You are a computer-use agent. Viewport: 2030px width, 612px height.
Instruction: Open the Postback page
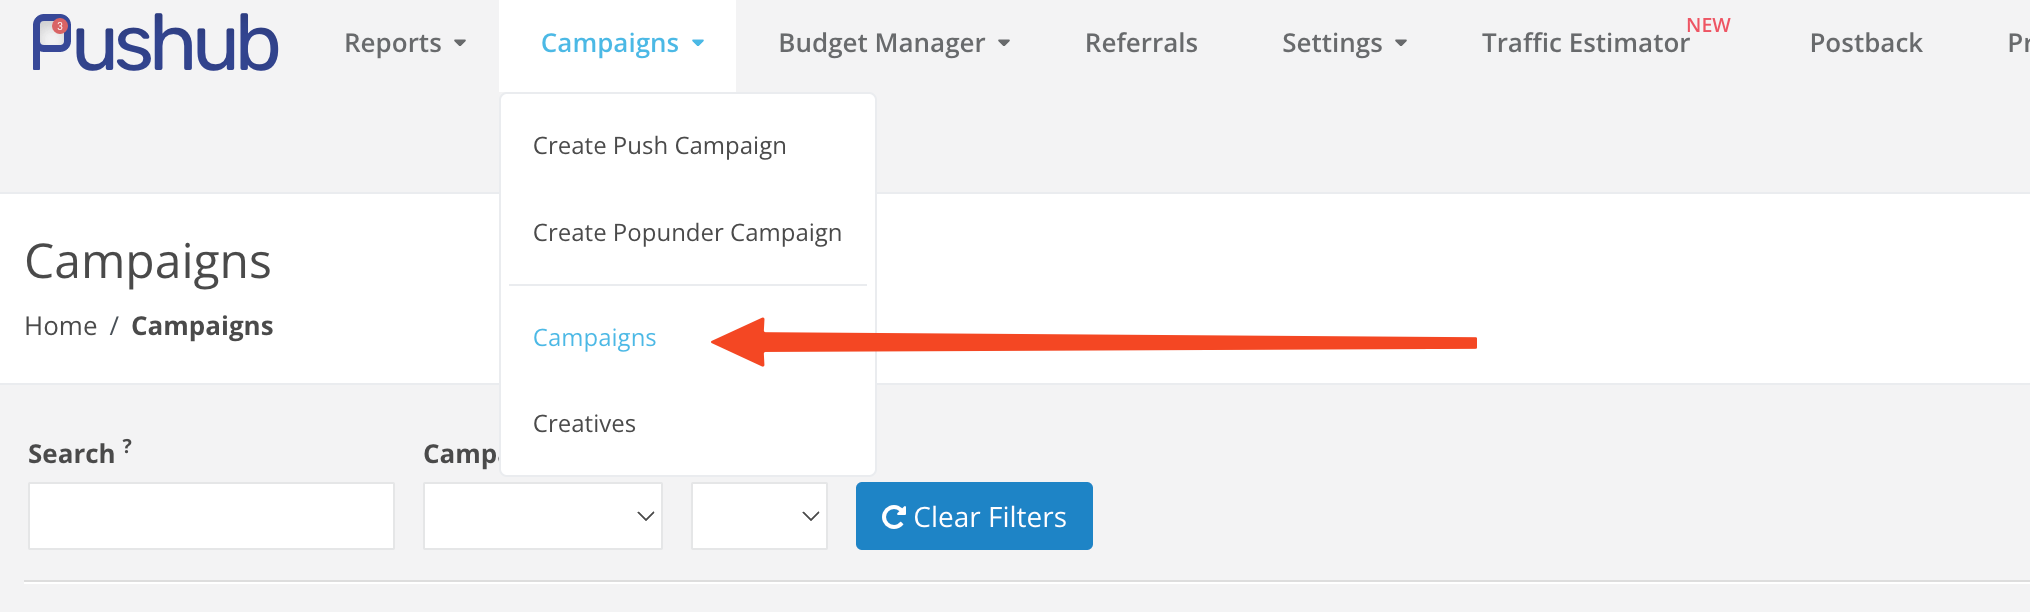pyautogui.click(x=1866, y=43)
